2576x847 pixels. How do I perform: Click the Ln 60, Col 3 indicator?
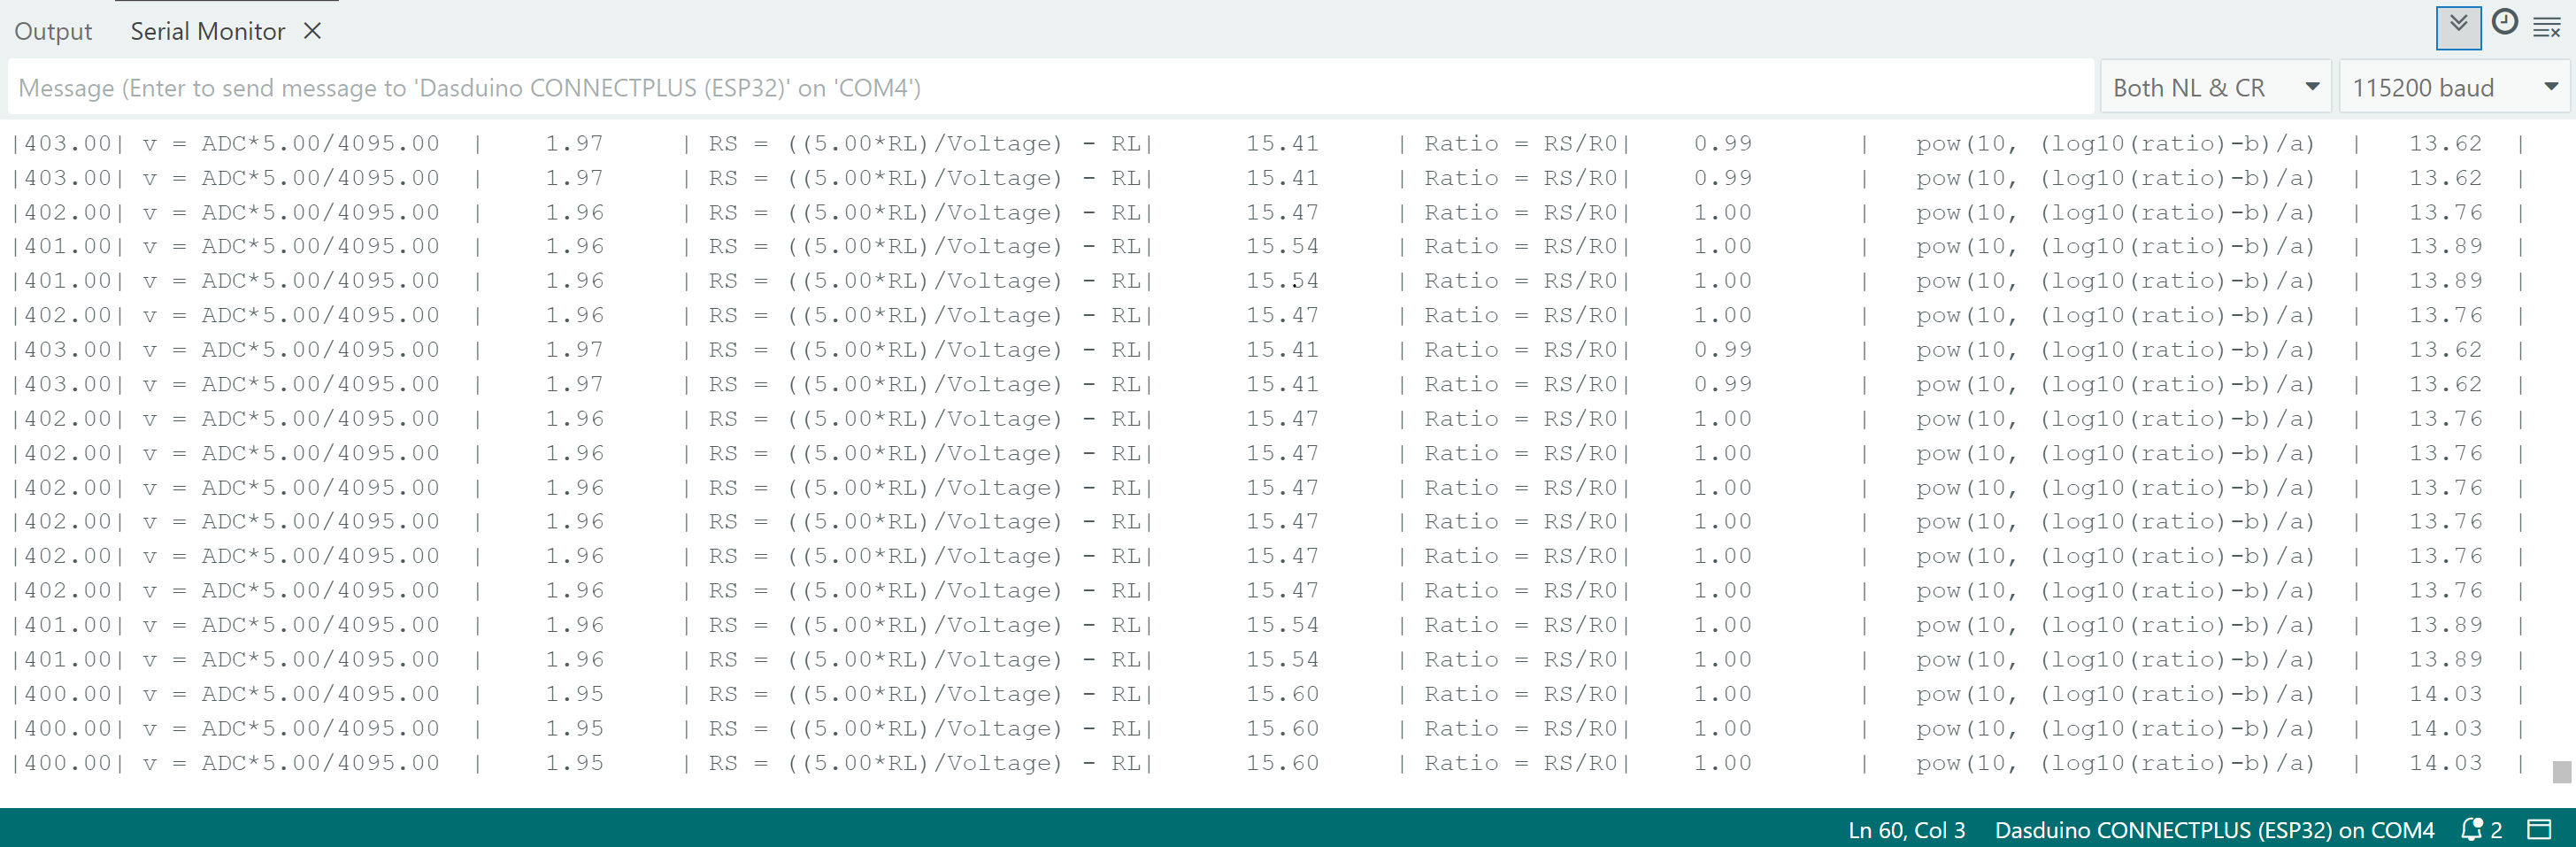tap(1906, 830)
